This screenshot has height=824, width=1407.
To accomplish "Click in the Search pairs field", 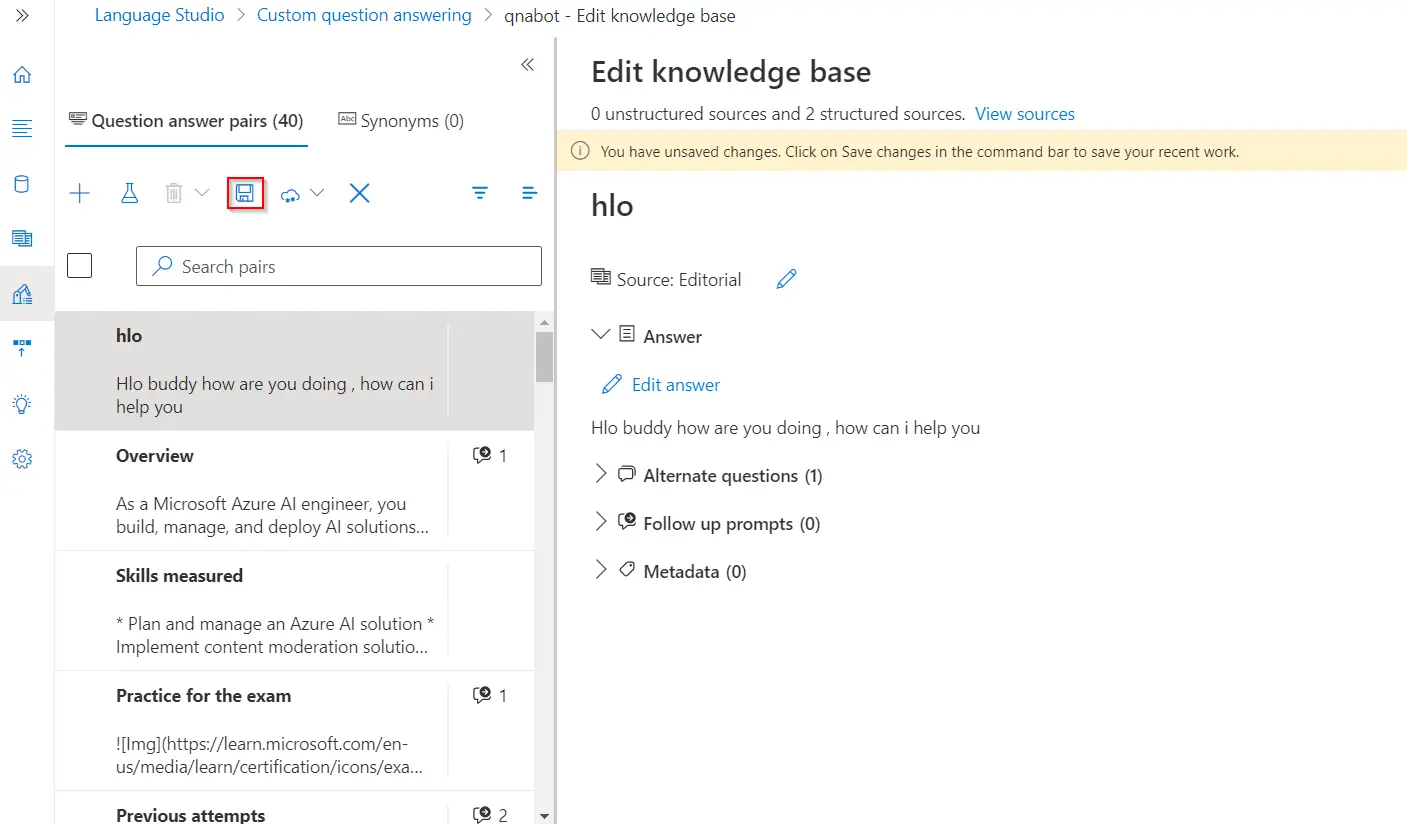I will pos(350,267).
